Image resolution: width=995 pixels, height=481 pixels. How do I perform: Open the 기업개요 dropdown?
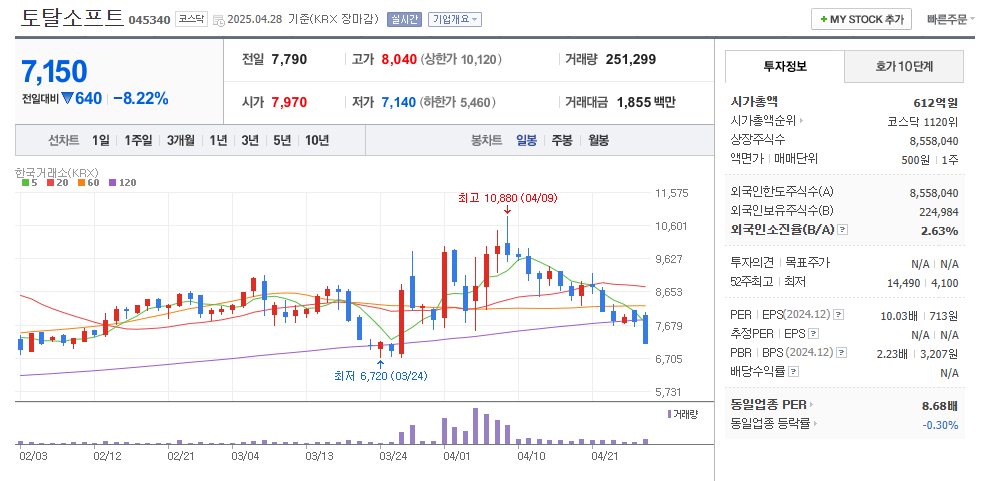(454, 19)
